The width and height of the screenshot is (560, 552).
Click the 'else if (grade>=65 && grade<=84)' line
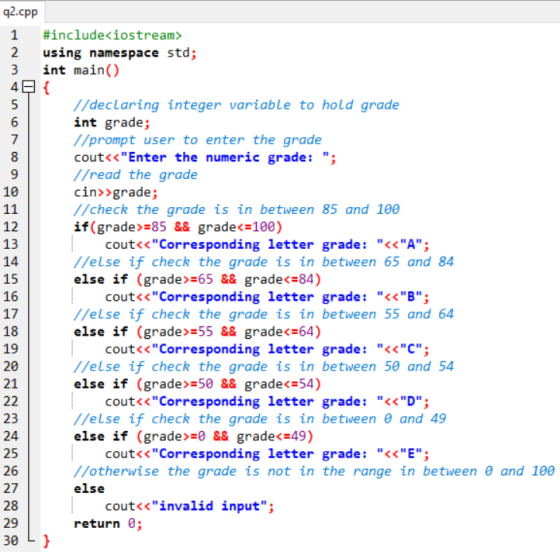198,279
